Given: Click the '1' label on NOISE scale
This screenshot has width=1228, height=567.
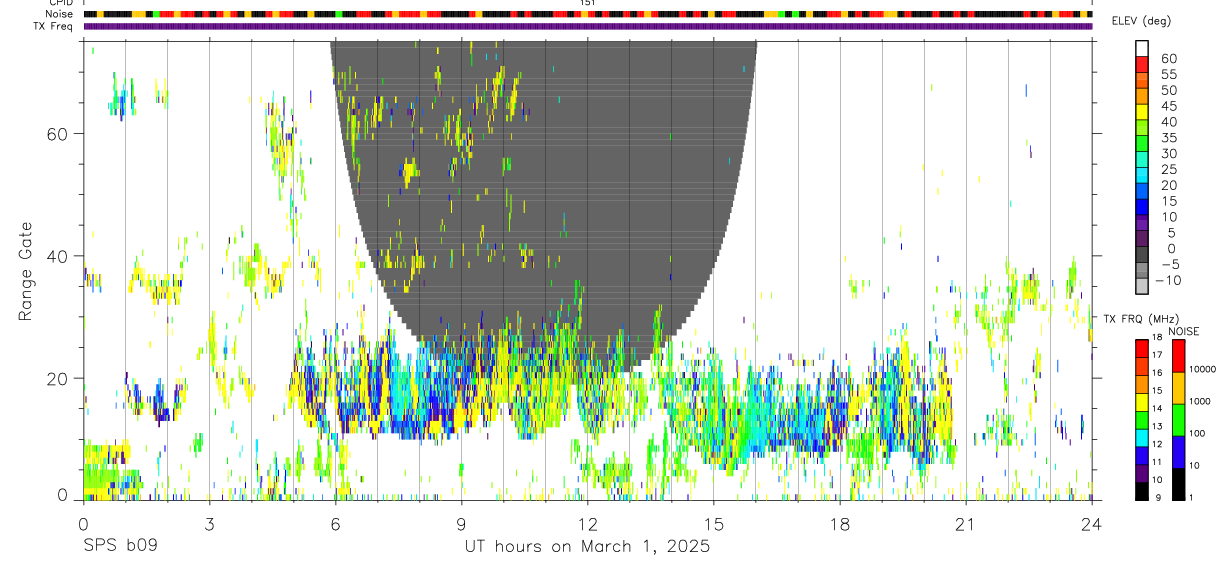Looking at the screenshot, I should pyautogui.click(x=1192, y=497).
